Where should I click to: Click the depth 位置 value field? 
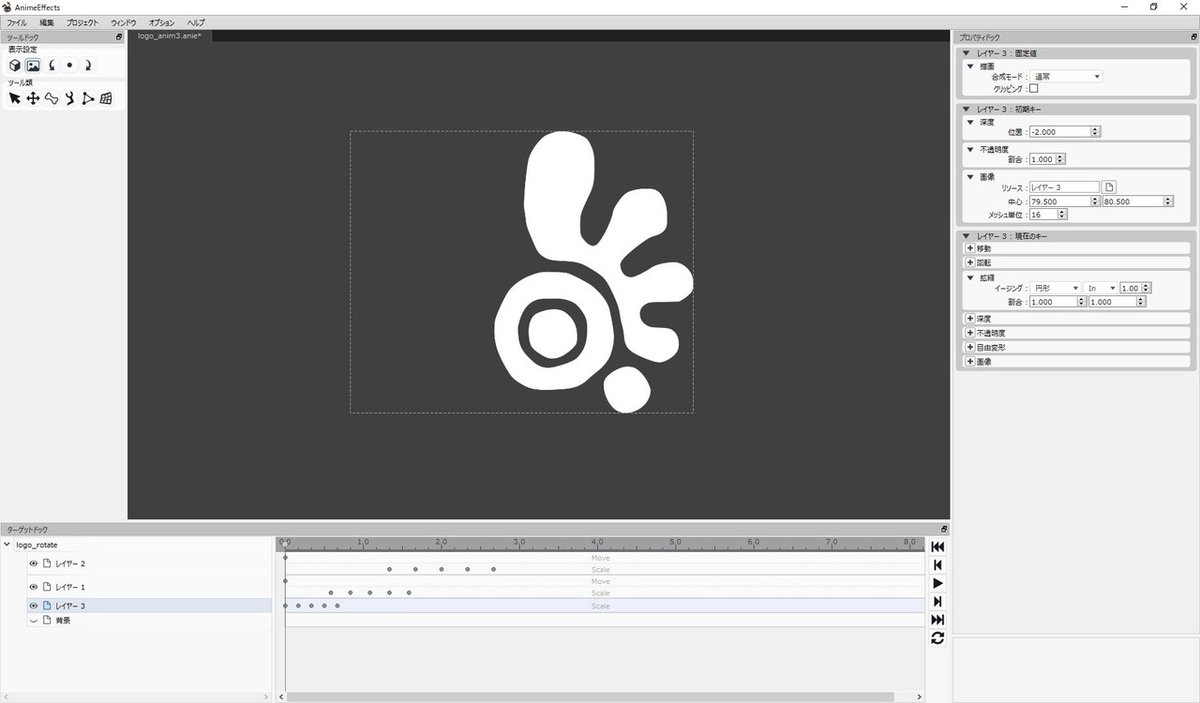coord(1065,131)
